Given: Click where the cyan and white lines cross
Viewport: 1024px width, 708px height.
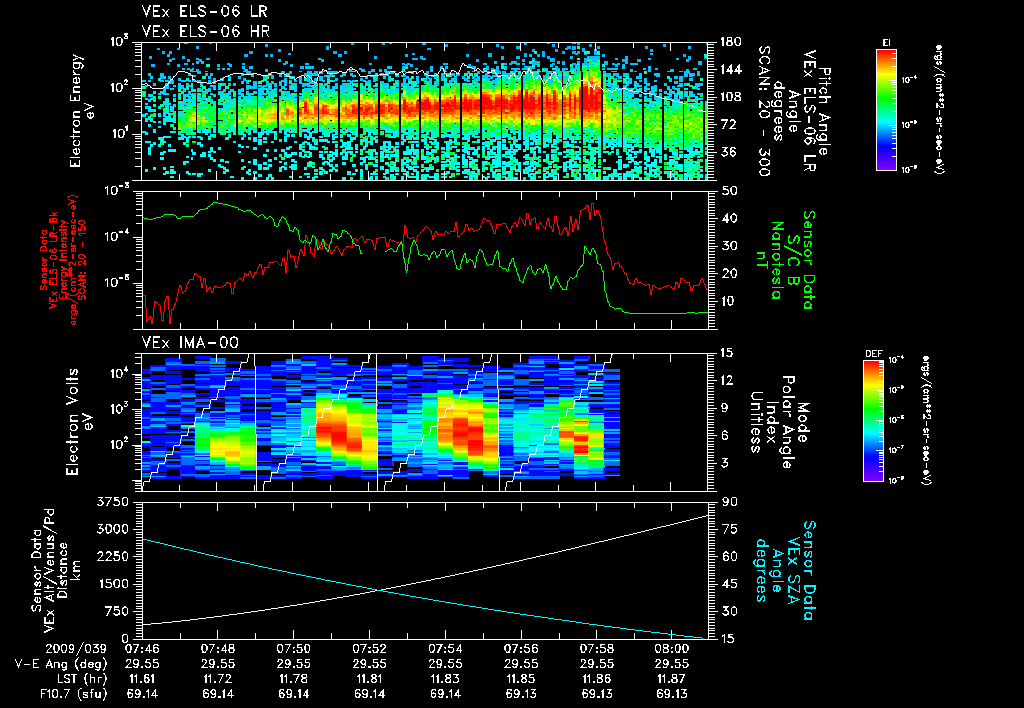Looking at the screenshot, I should click(x=379, y=590).
